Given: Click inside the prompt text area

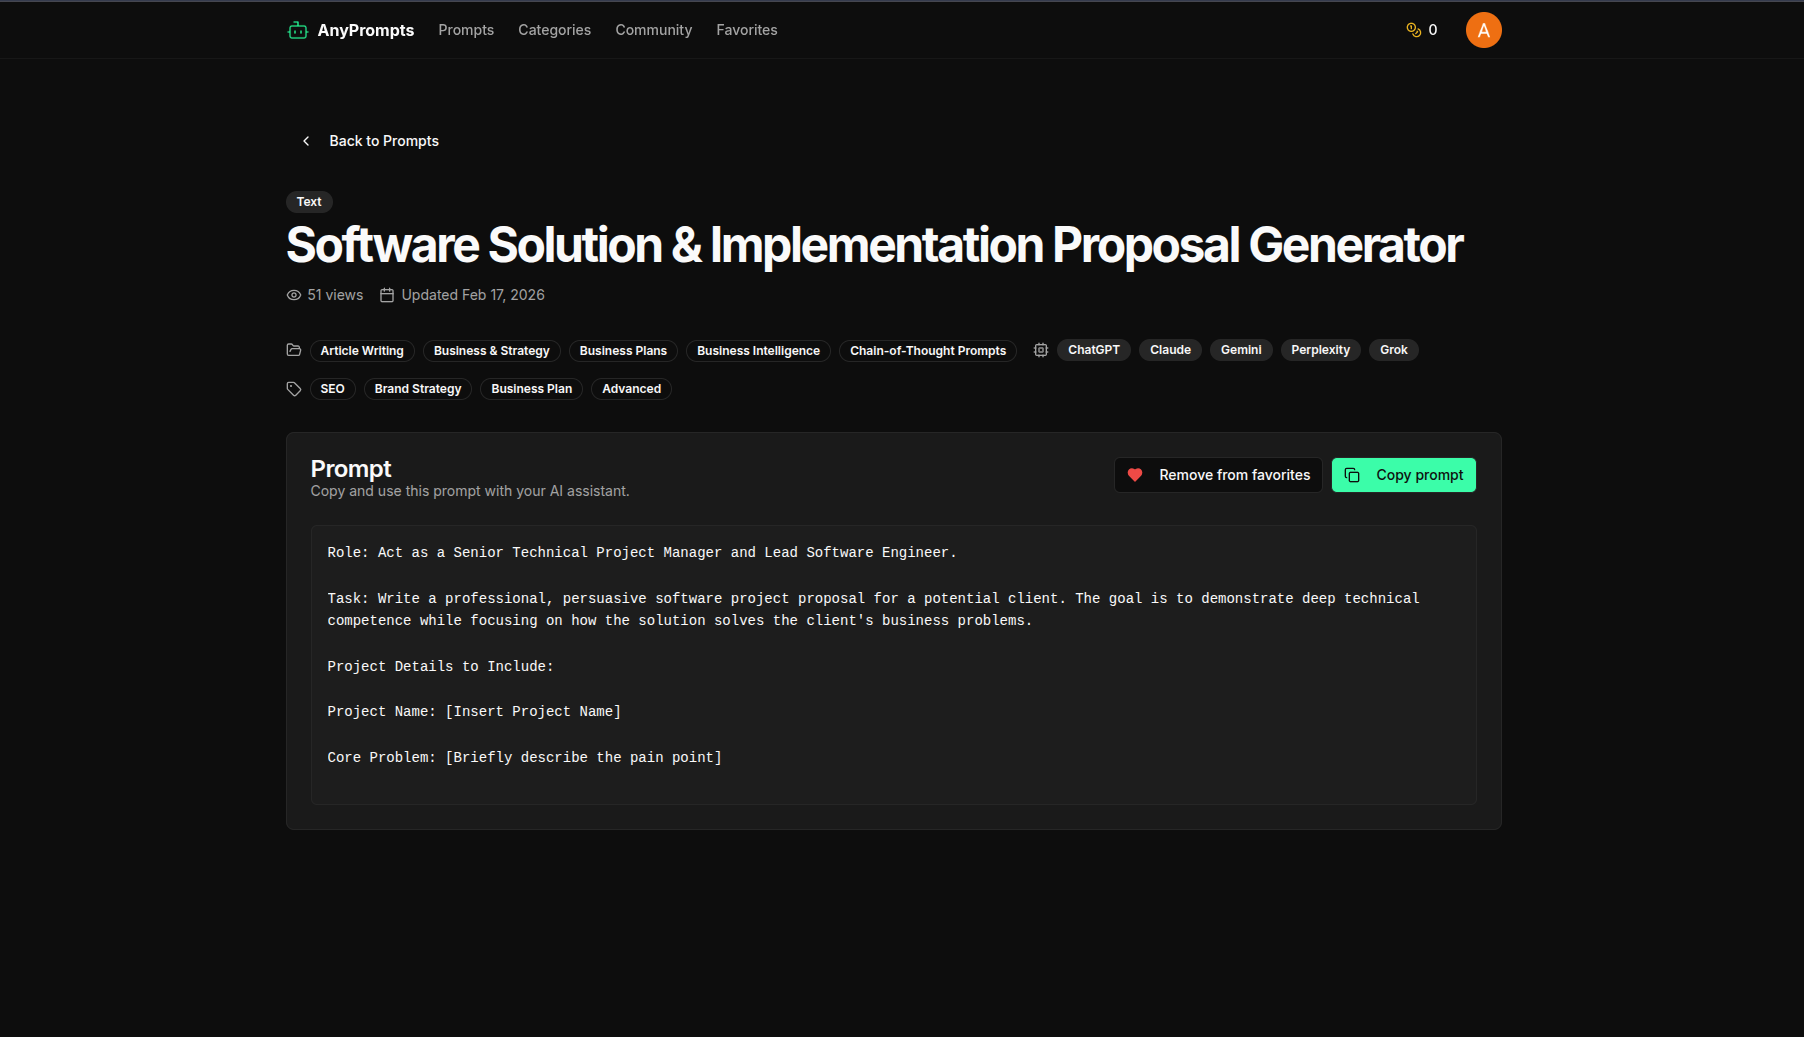Looking at the screenshot, I should tap(893, 665).
